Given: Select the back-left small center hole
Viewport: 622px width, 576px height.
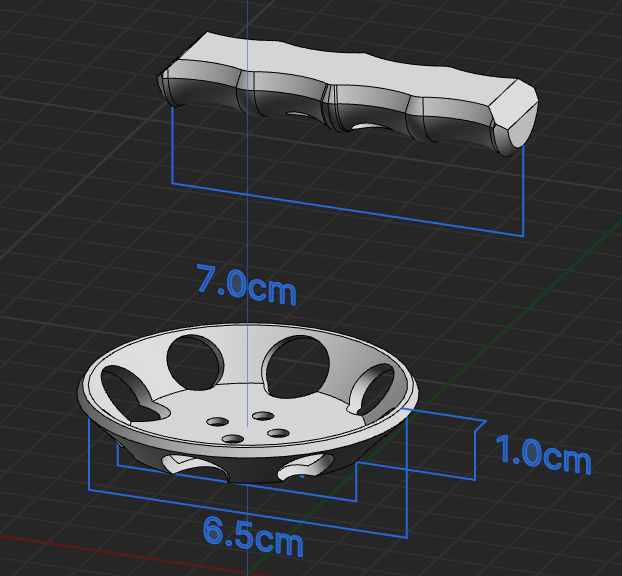Looking at the screenshot, I should click(x=217, y=422).
